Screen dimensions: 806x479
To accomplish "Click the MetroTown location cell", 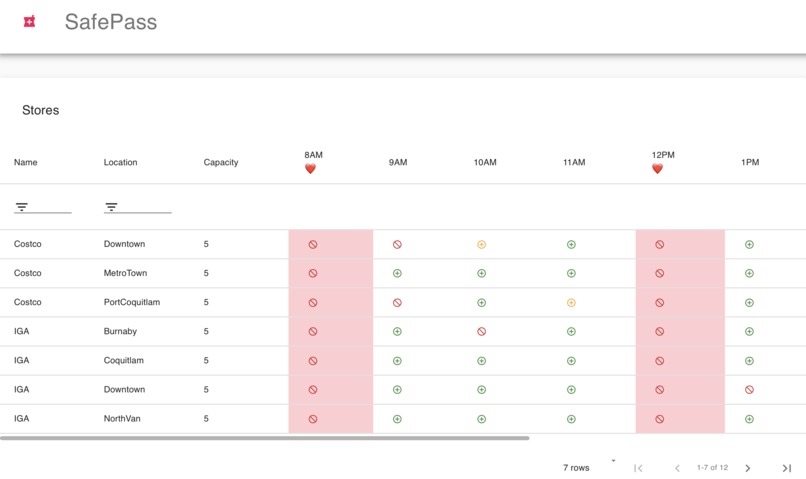I will coord(125,273).
